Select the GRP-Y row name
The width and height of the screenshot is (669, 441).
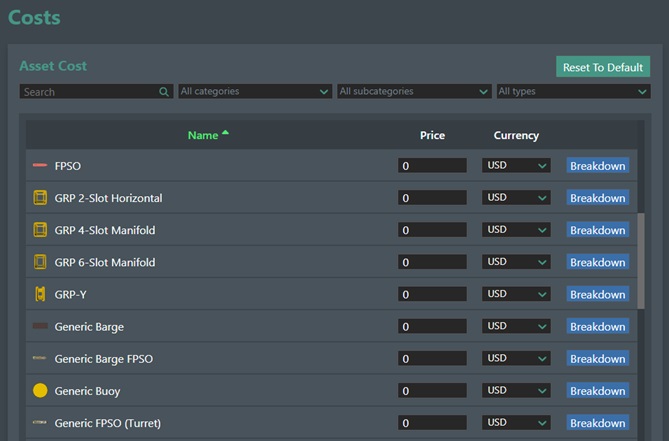pos(70,294)
